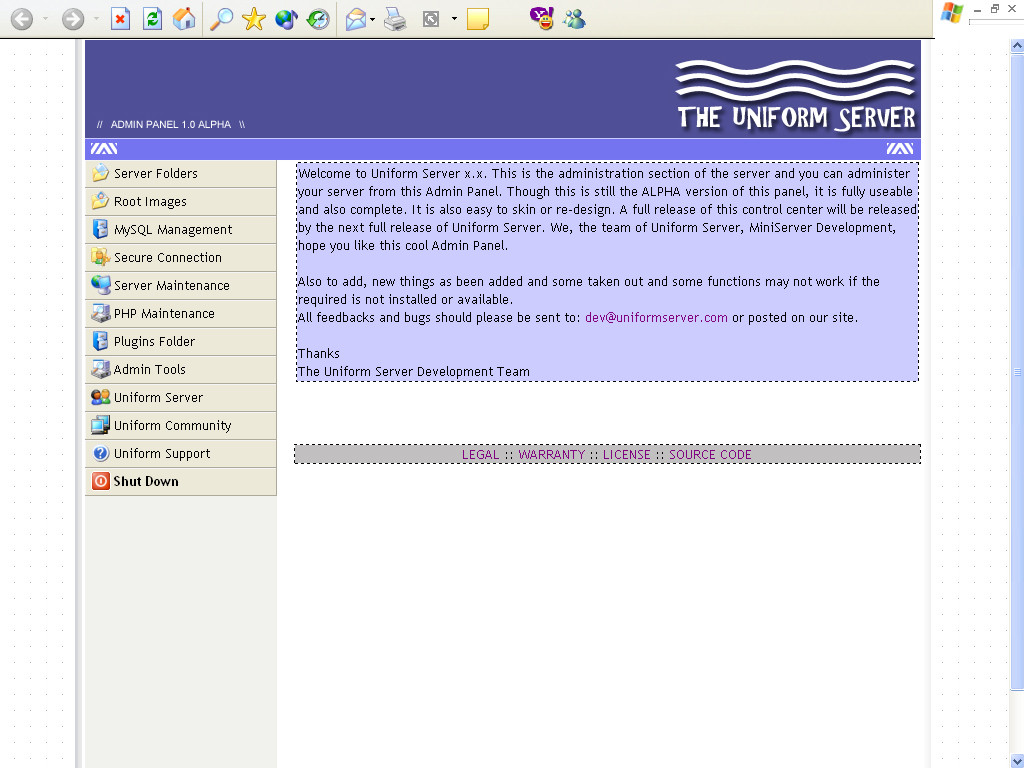Screen dimensions: 1024x768
Task: Open MySQL Management in the sidebar
Action: coord(181,230)
